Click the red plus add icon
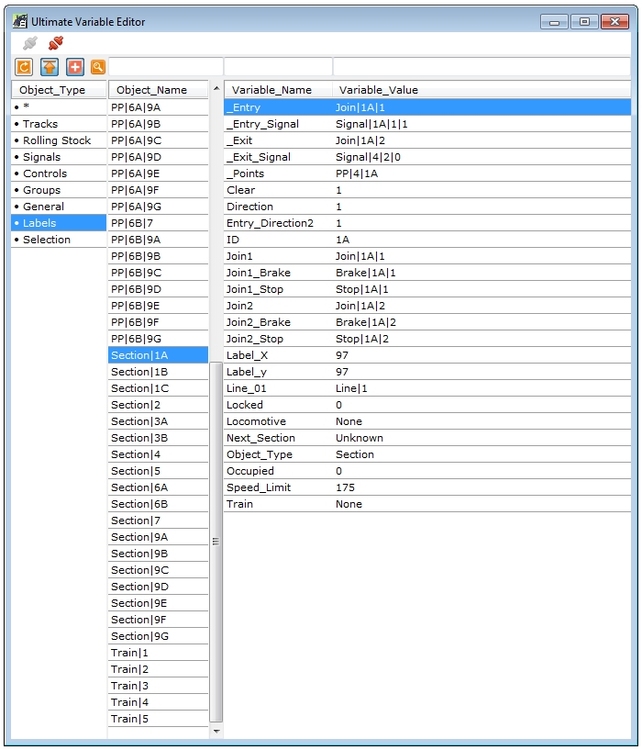 74,67
